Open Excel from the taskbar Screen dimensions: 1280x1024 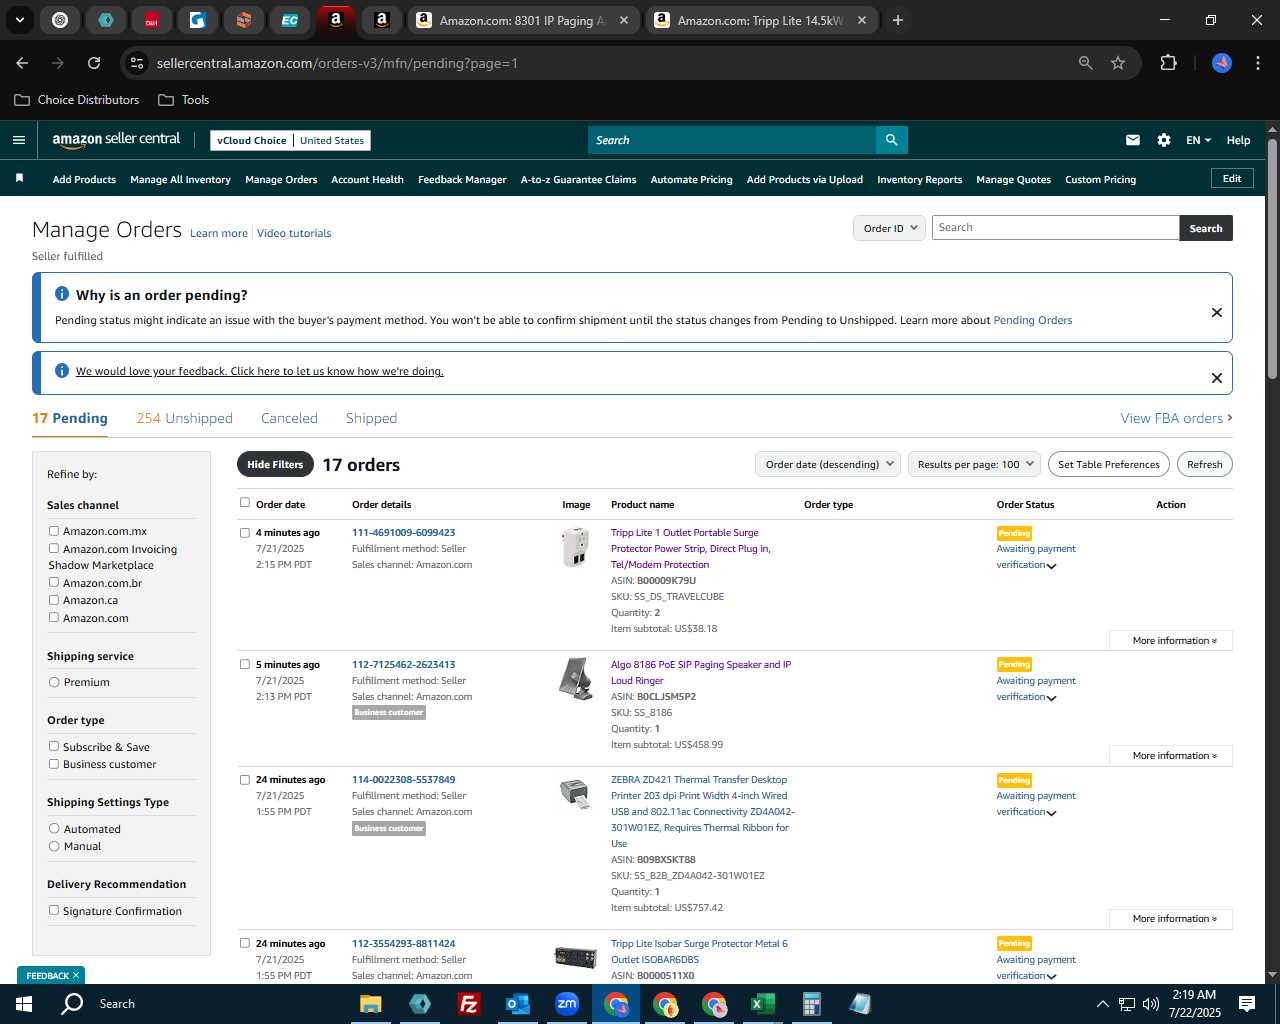click(763, 1004)
